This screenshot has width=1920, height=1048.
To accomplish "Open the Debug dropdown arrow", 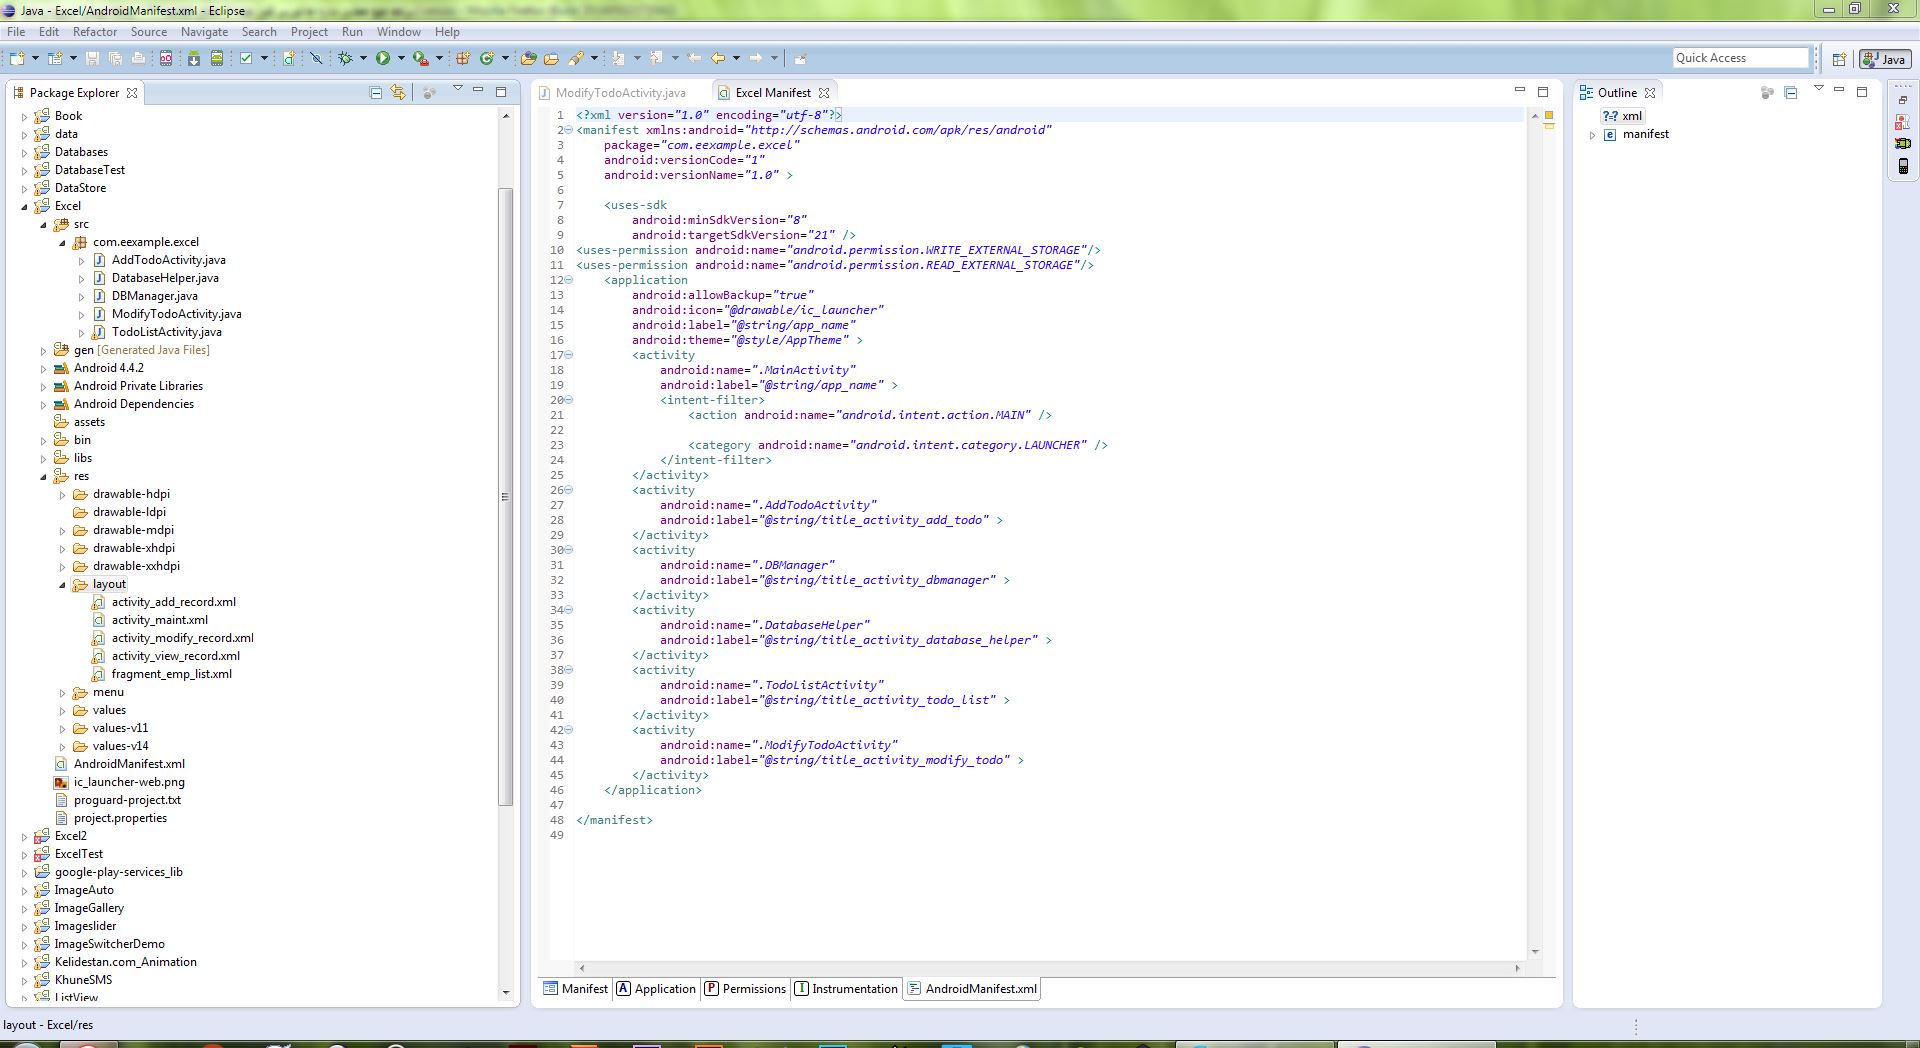I will (x=363, y=58).
